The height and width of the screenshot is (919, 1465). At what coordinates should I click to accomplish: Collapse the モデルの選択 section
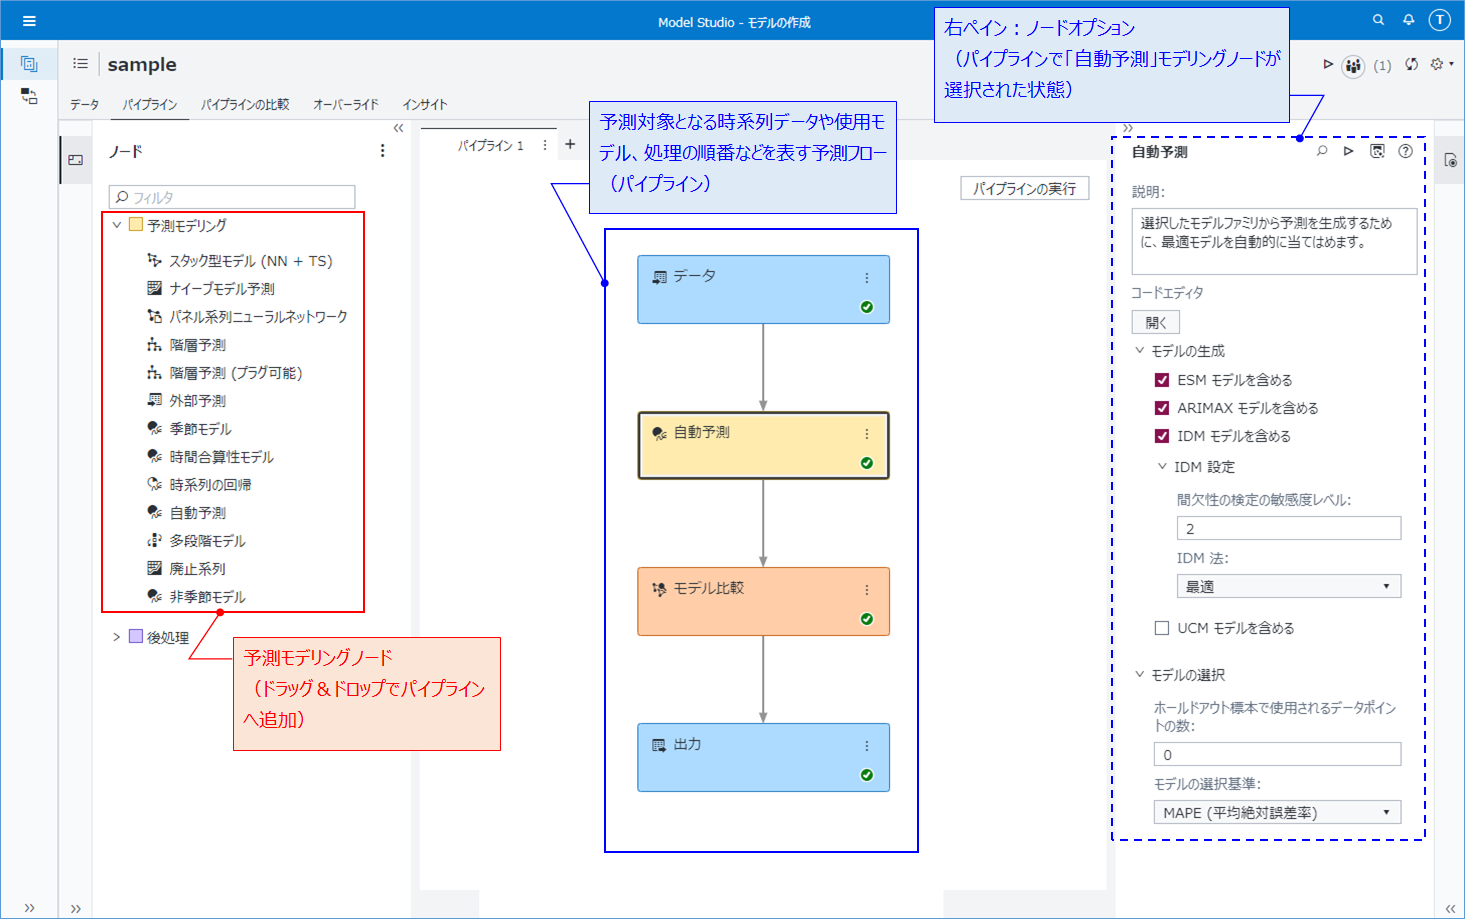click(x=1139, y=675)
